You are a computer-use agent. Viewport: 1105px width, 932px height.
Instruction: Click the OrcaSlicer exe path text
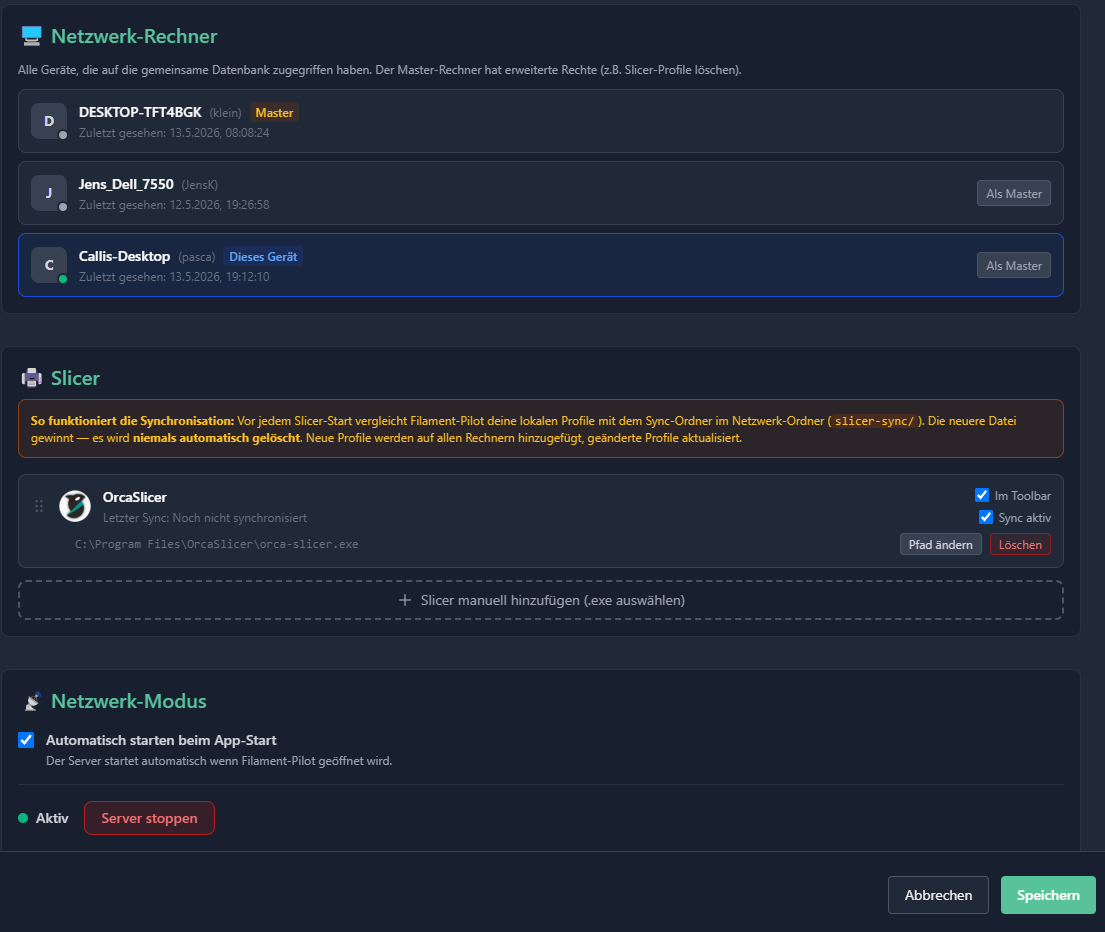coord(216,544)
